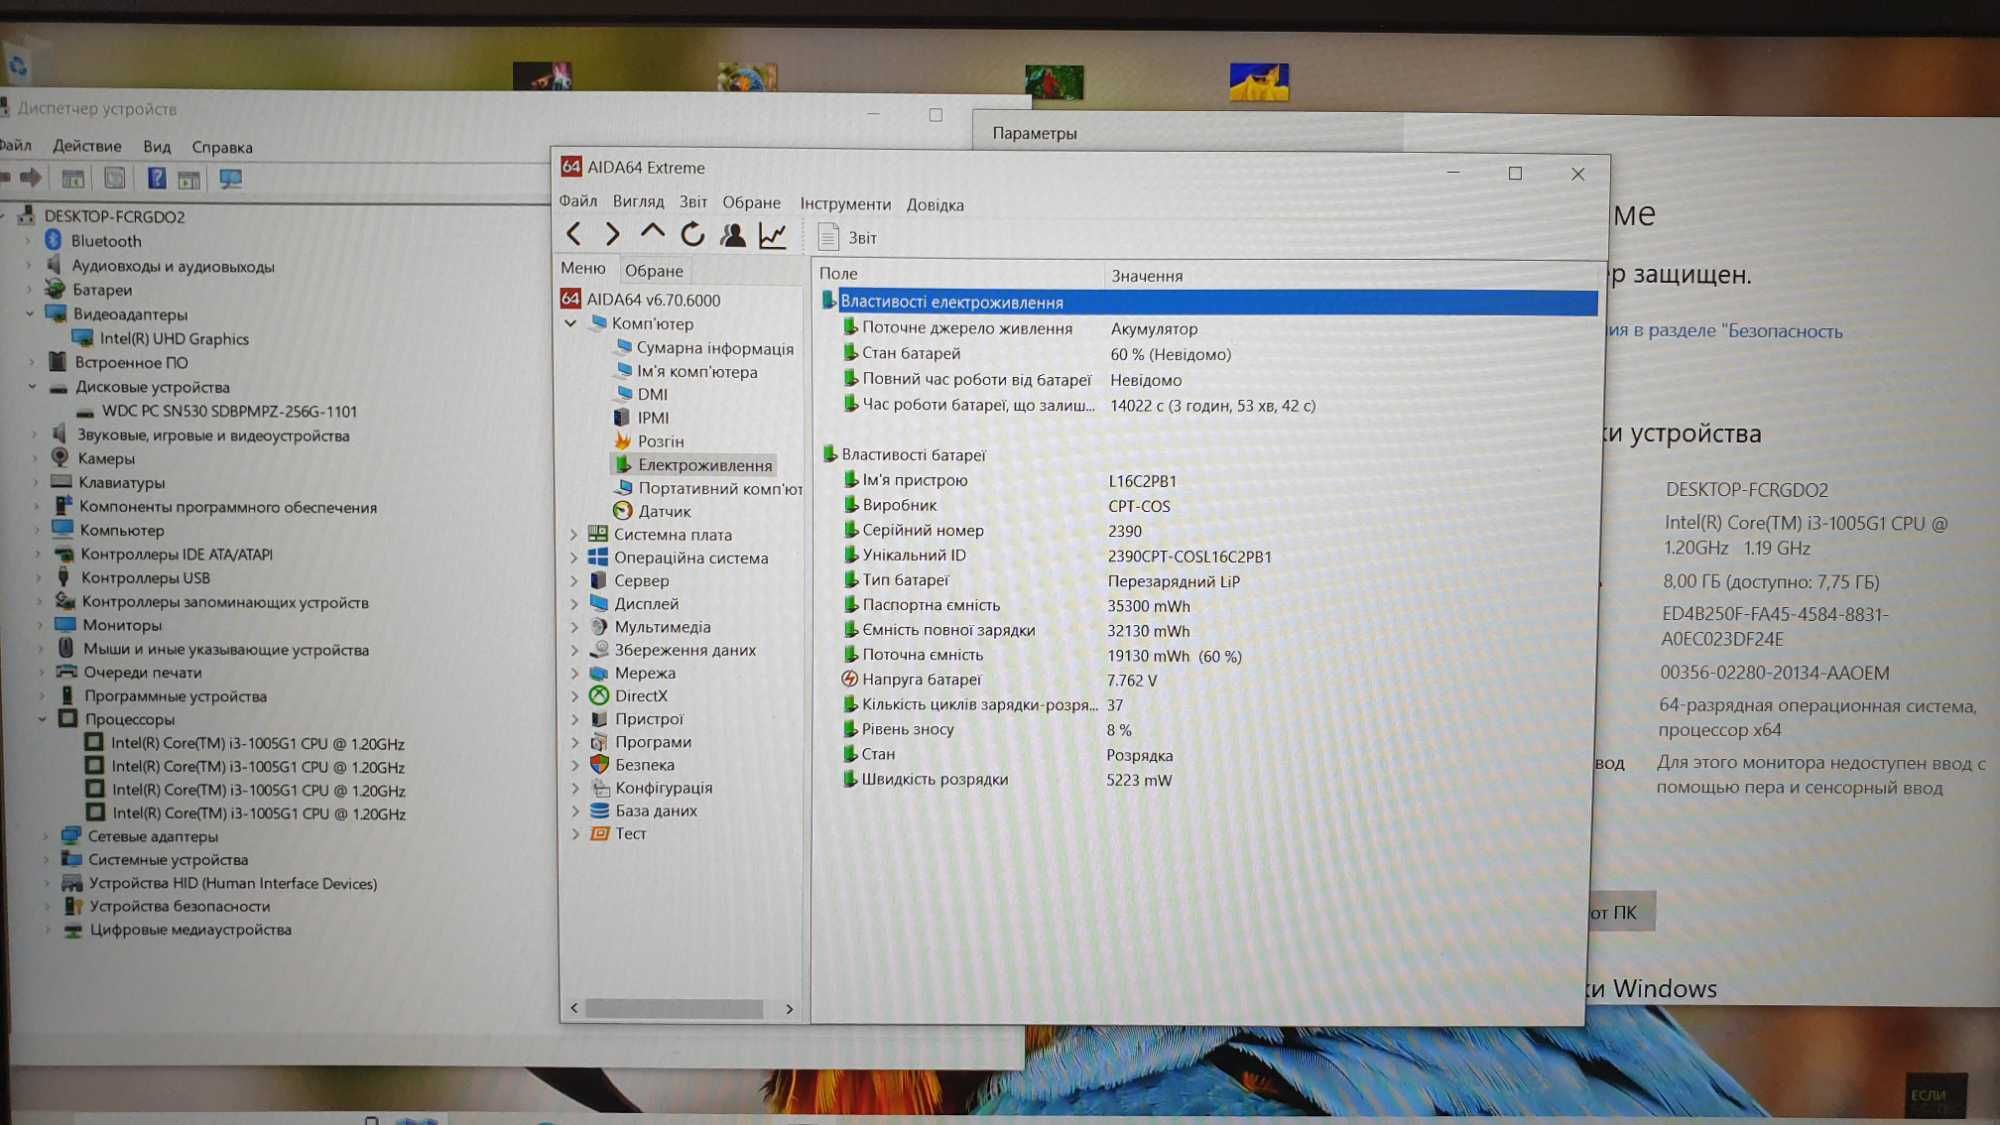
Task: Click Камеры icon in Device Manager
Action: point(60,458)
